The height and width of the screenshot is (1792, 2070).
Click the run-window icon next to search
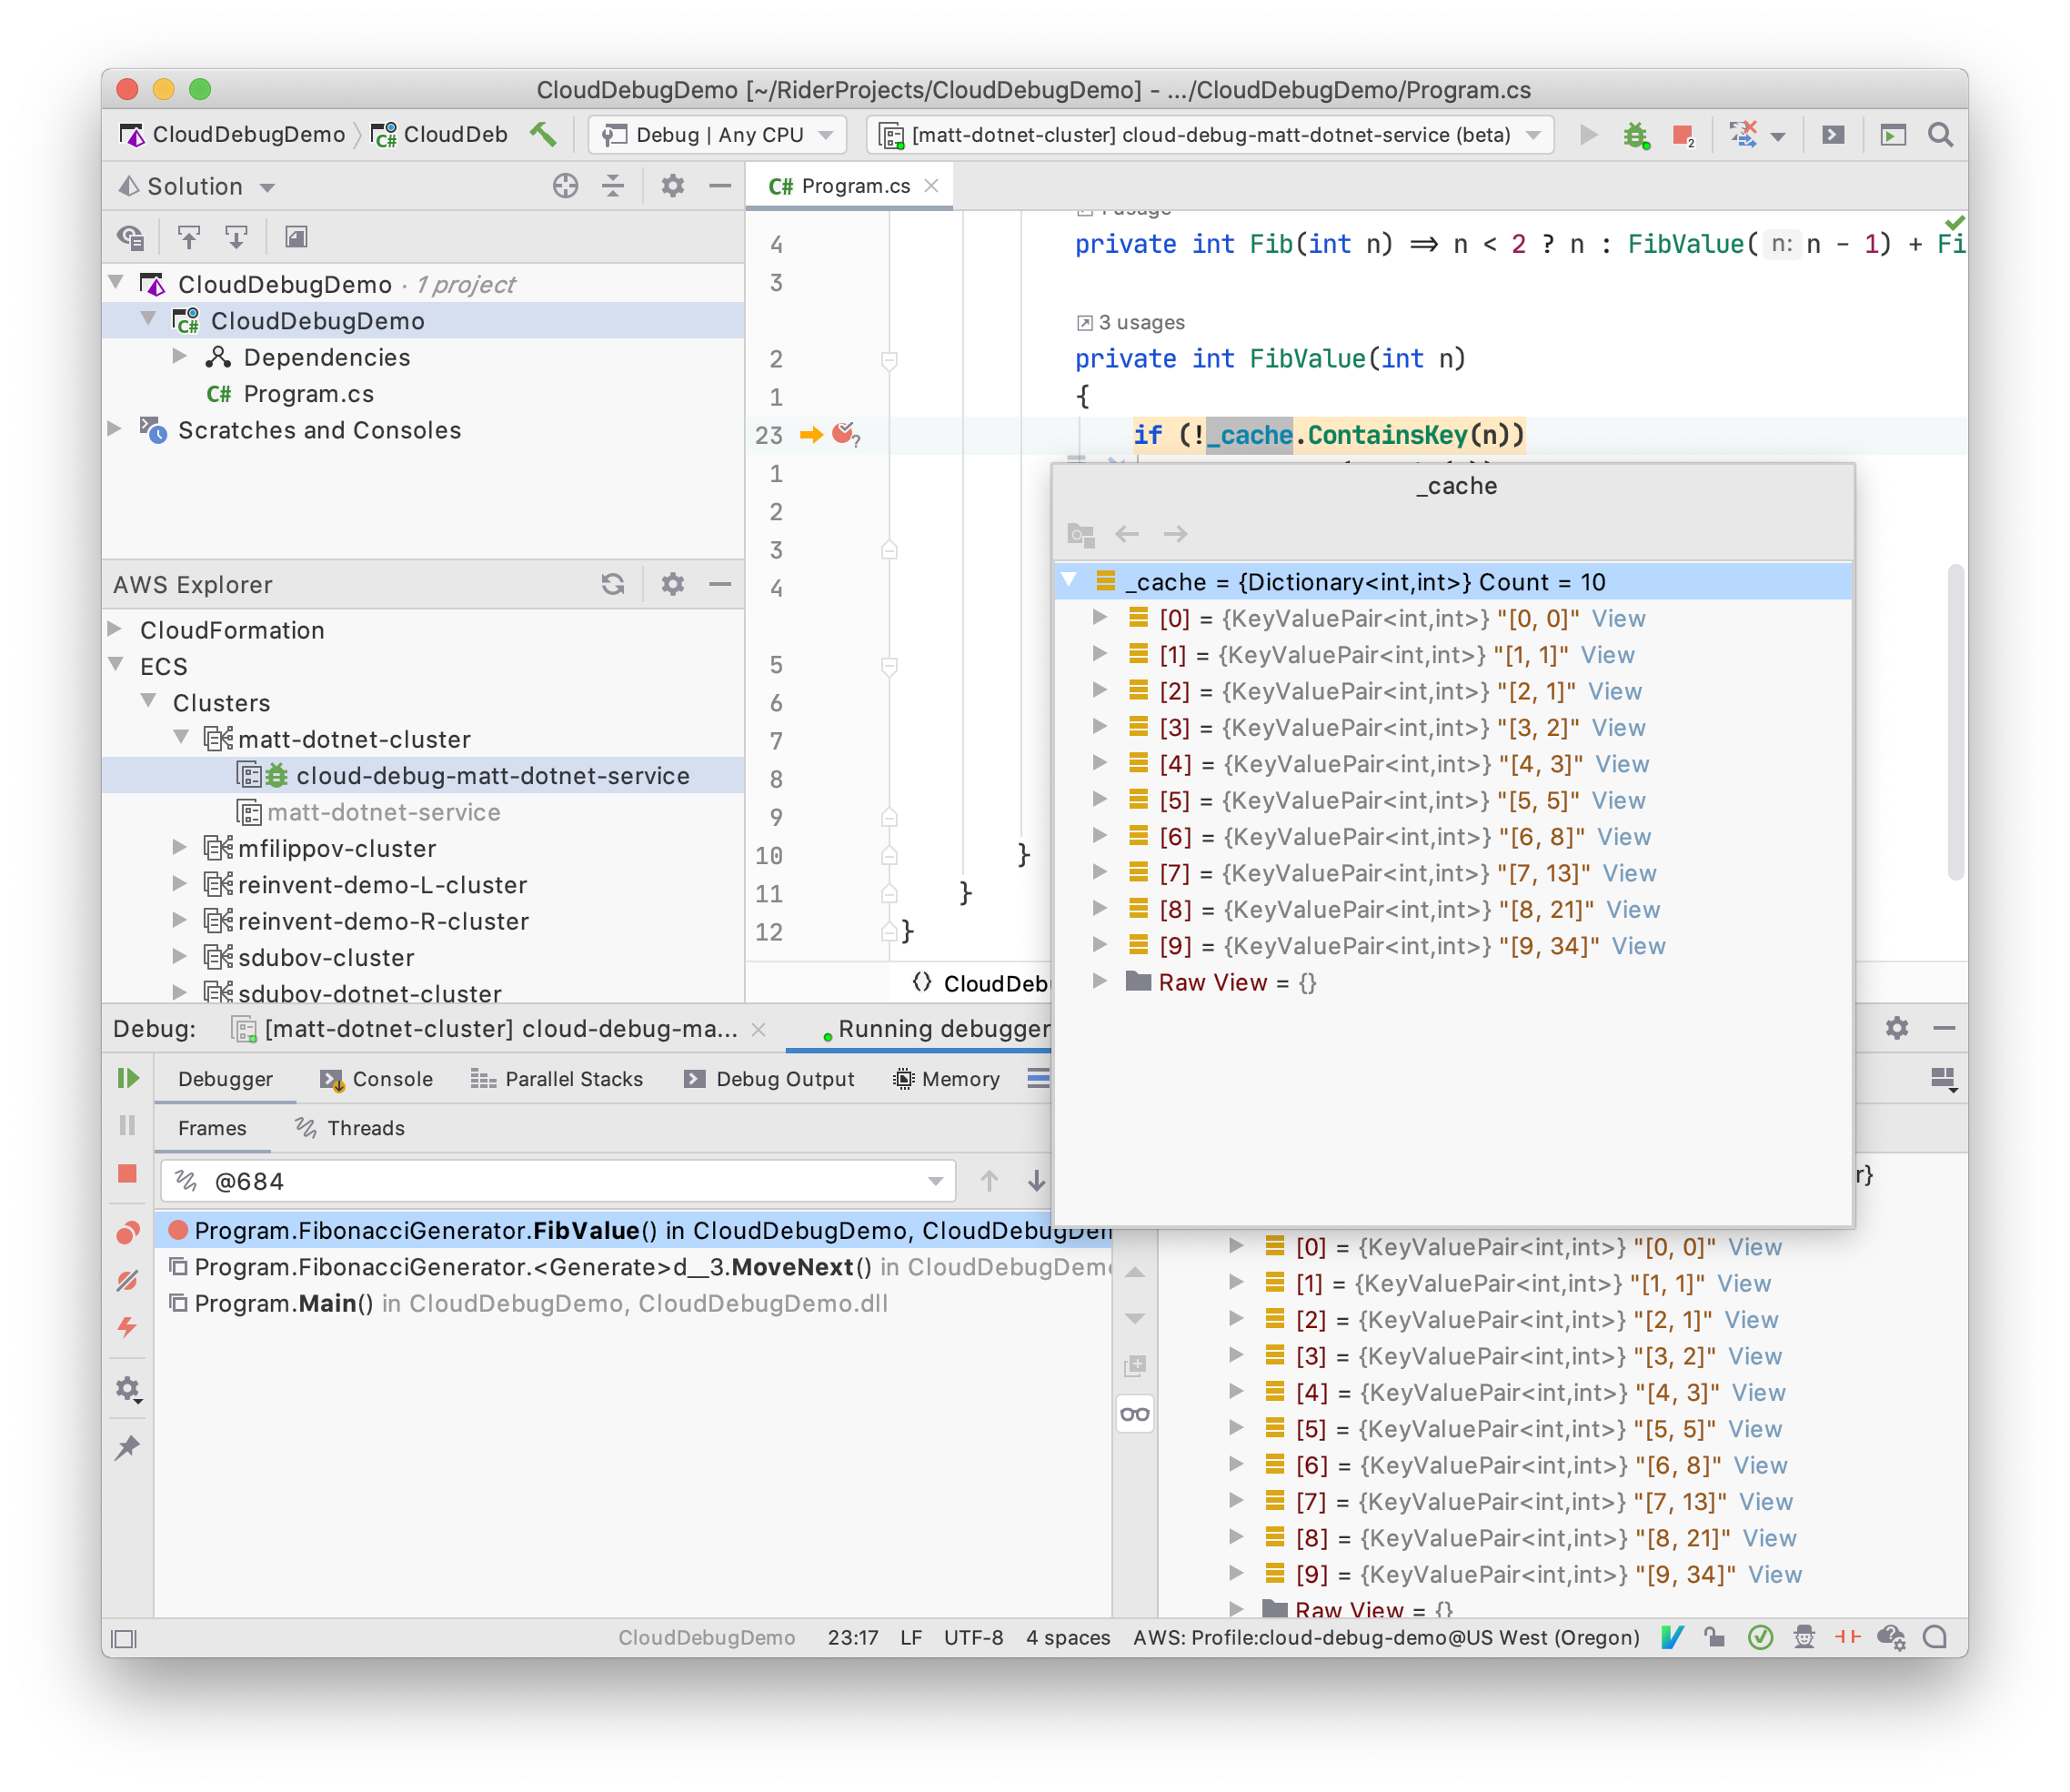pyautogui.click(x=1892, y=134)
